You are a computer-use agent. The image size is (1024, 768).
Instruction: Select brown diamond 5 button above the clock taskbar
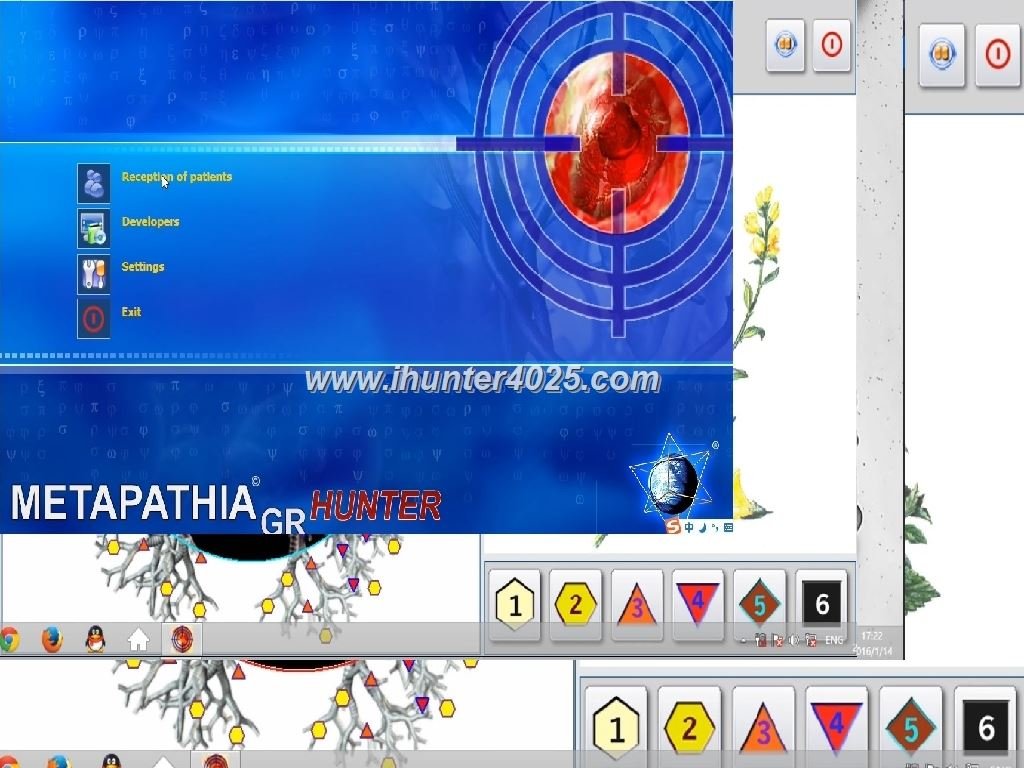tap(760, 604)
